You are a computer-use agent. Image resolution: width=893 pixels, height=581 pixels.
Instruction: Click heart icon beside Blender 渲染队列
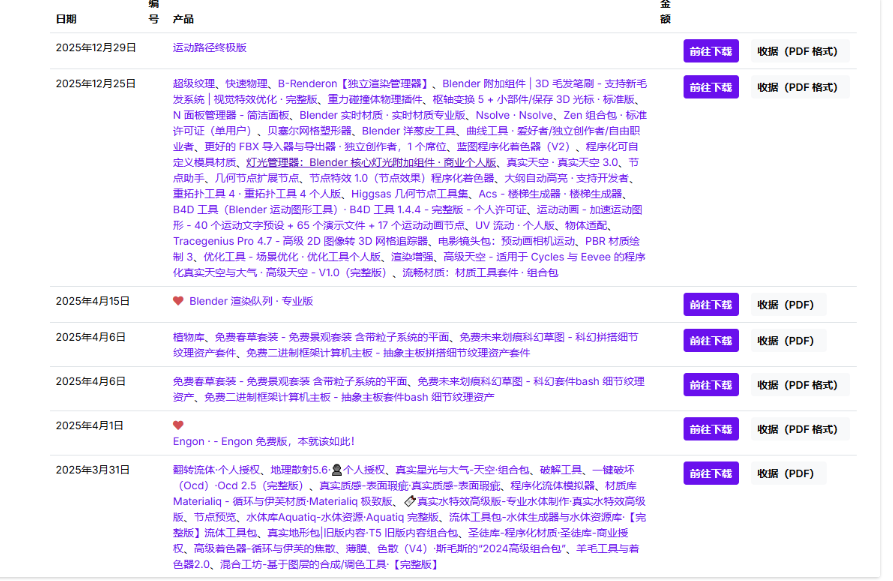(x=178, y=301)
